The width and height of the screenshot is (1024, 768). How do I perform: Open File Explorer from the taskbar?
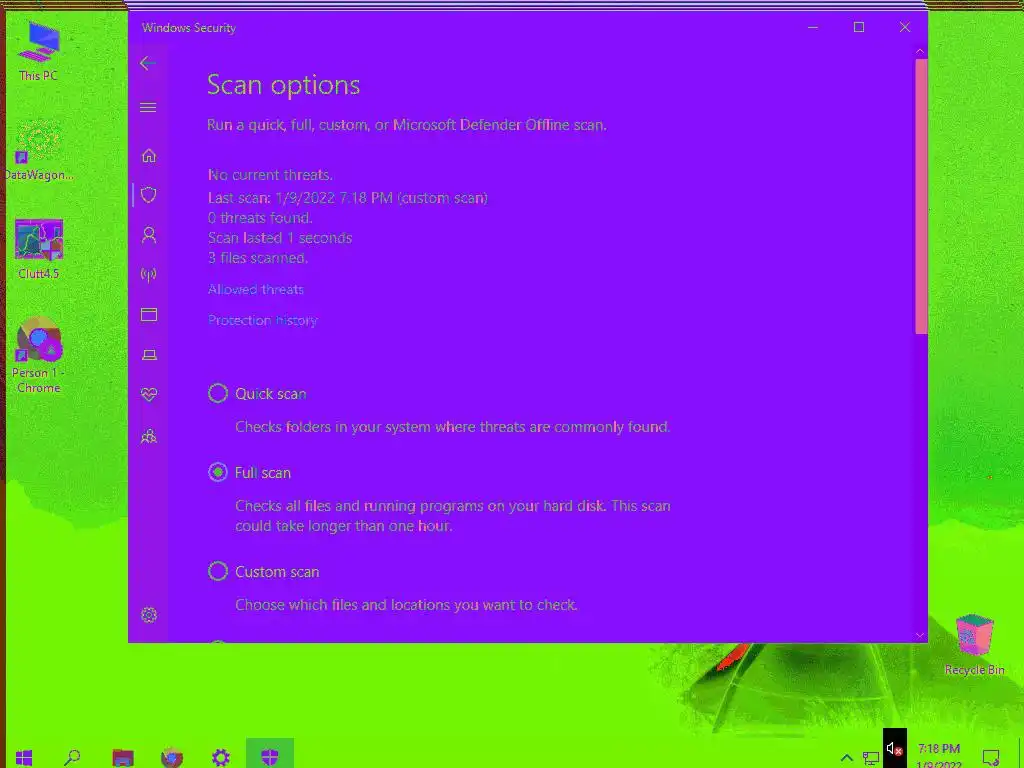pyautogui.click(x=123, y=758)
